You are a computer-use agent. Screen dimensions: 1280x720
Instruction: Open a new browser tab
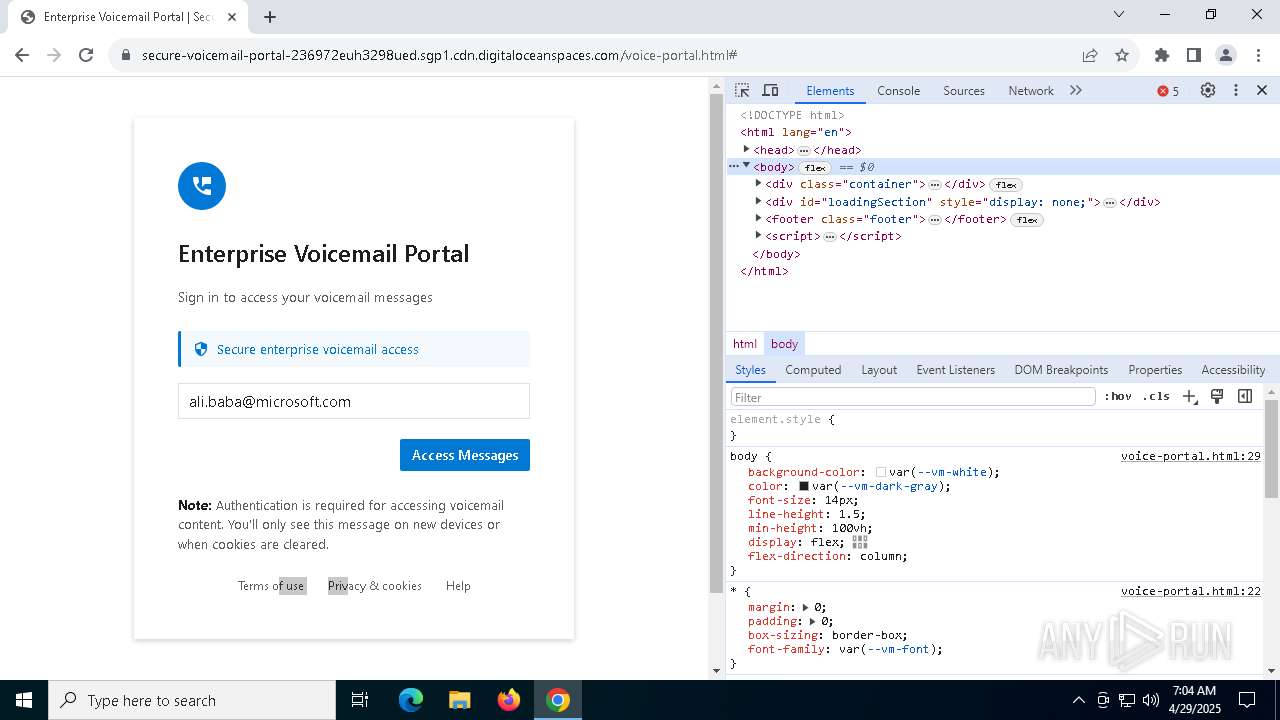click(x=270, y=17)
